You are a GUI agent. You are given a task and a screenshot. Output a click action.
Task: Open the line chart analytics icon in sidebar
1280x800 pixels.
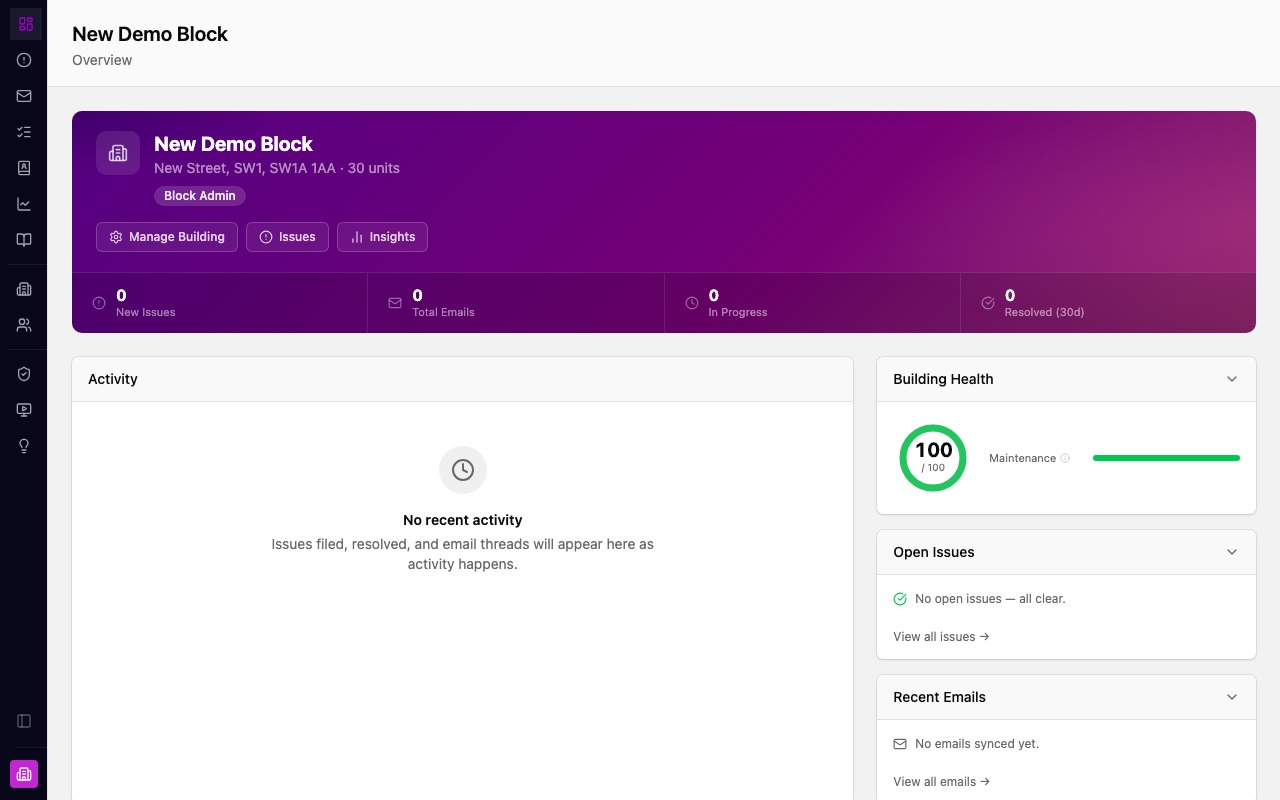(x=25, y=204)
